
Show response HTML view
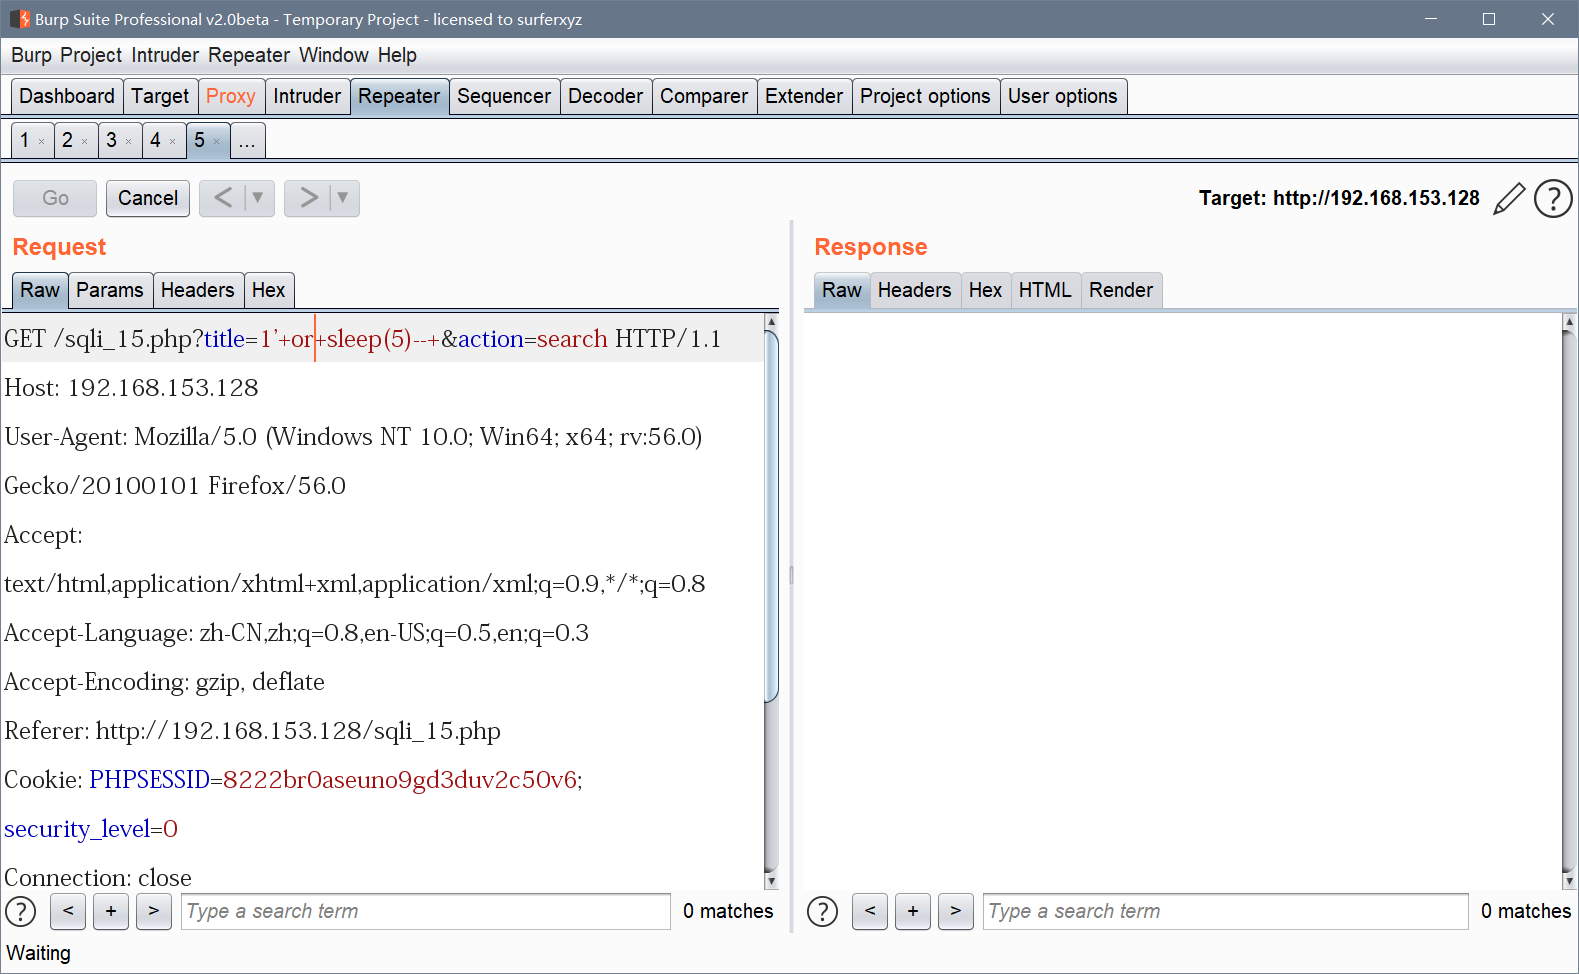(x=1045, y=290)
